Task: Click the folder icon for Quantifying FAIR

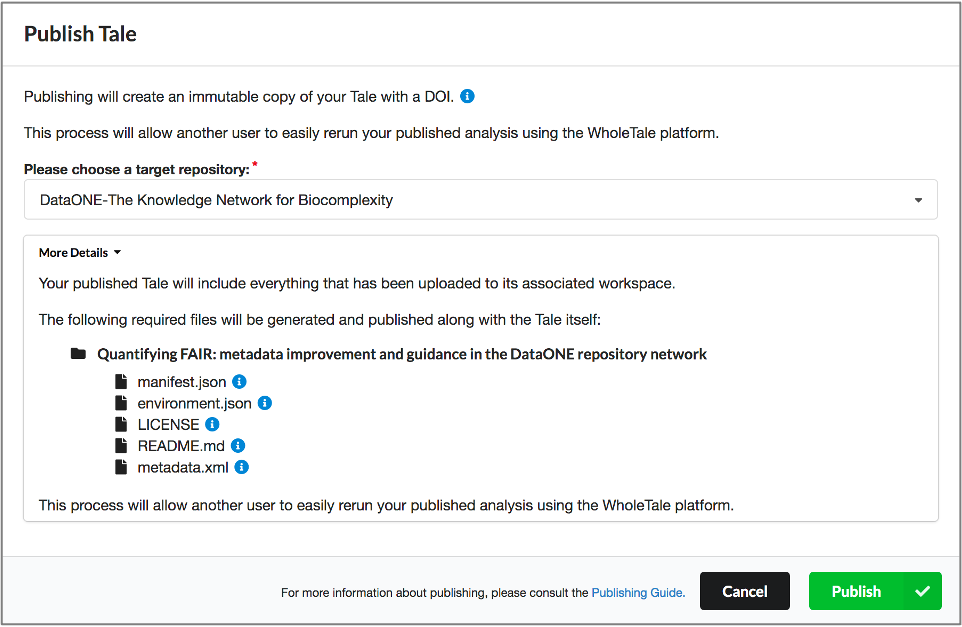Action: 78,354
